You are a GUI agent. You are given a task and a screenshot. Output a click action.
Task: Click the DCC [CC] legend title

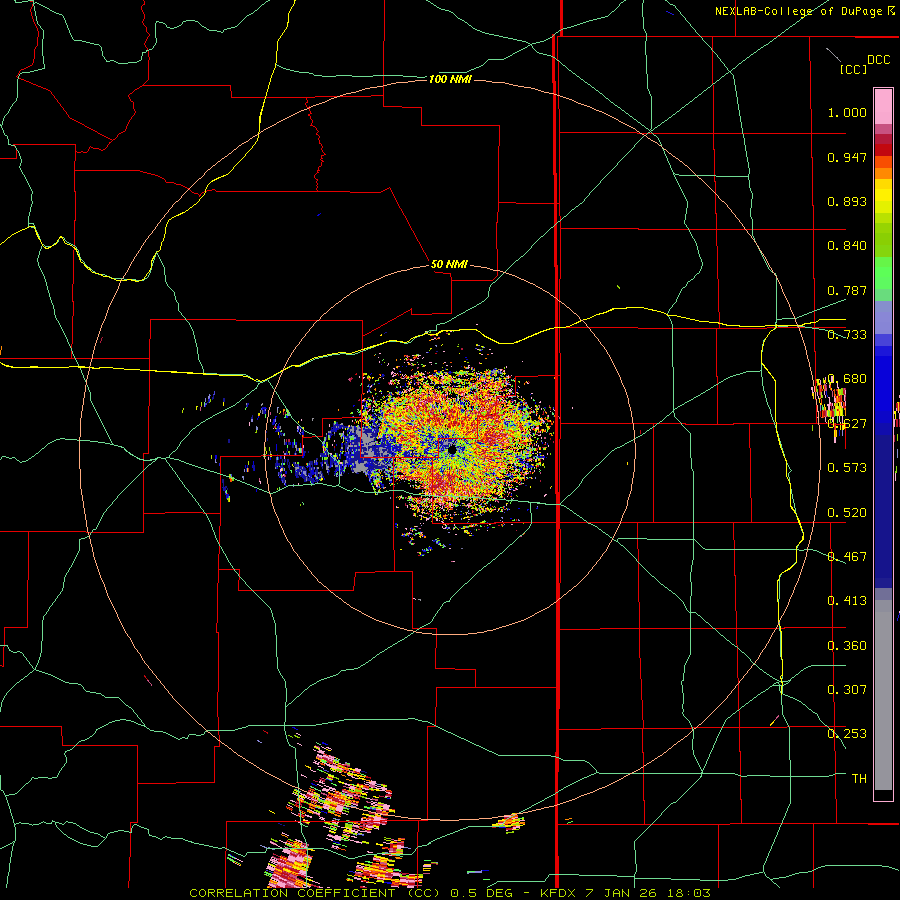click(x=864, y=64)
